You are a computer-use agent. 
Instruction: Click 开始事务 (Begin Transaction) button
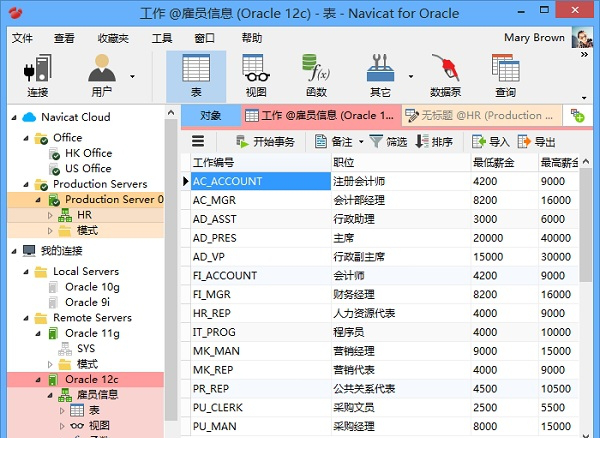click(265, 142)
